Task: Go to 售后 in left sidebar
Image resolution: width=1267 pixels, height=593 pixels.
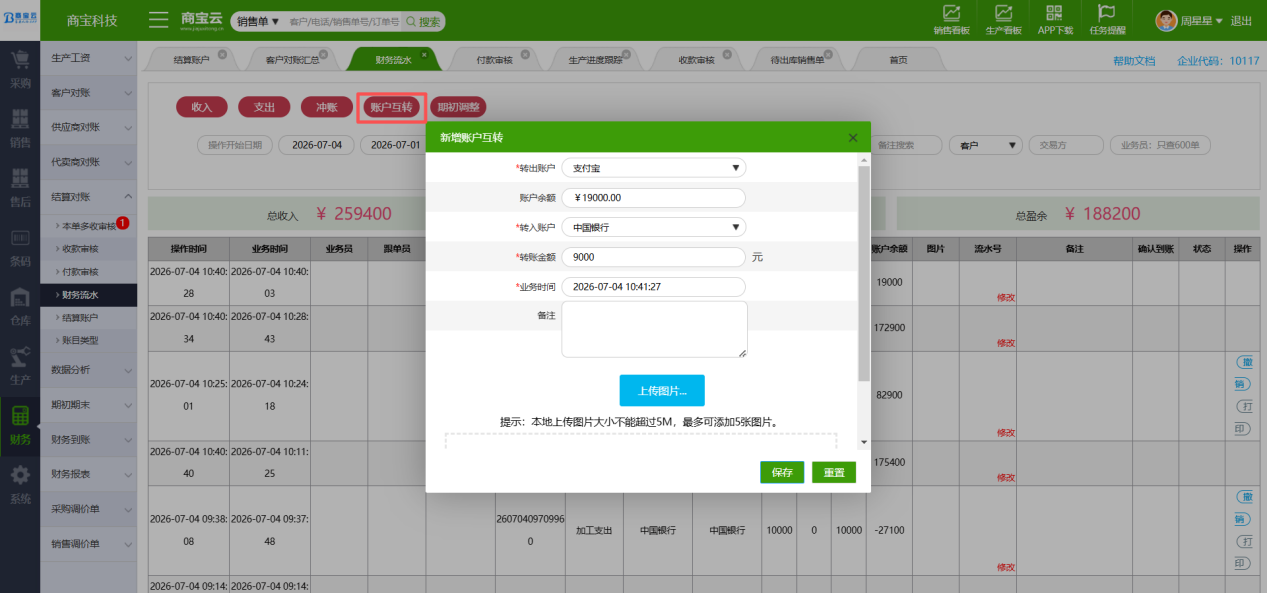Action: pyautogui.click(x=20, y=188)
